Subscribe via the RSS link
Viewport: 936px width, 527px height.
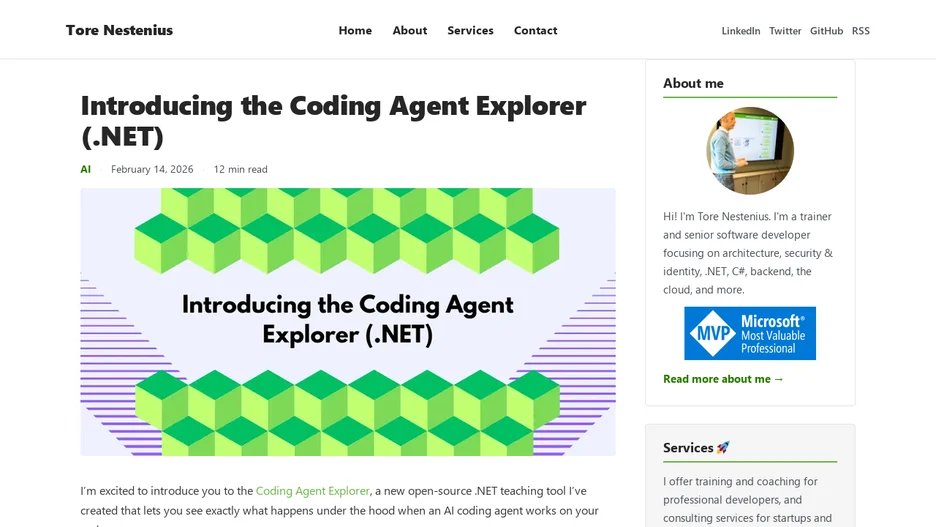tap(861, 31)
